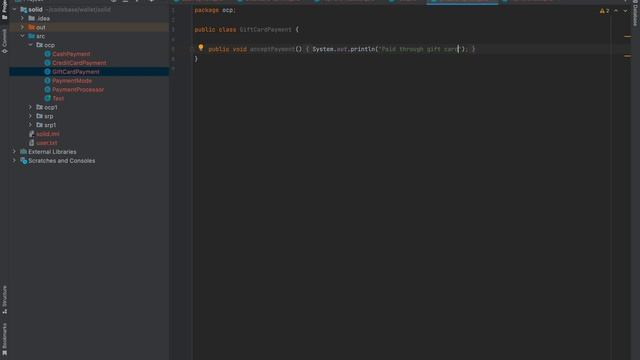The image size is (640, 360).
Task: Click External Libraries icon
Action: point(23,152)
